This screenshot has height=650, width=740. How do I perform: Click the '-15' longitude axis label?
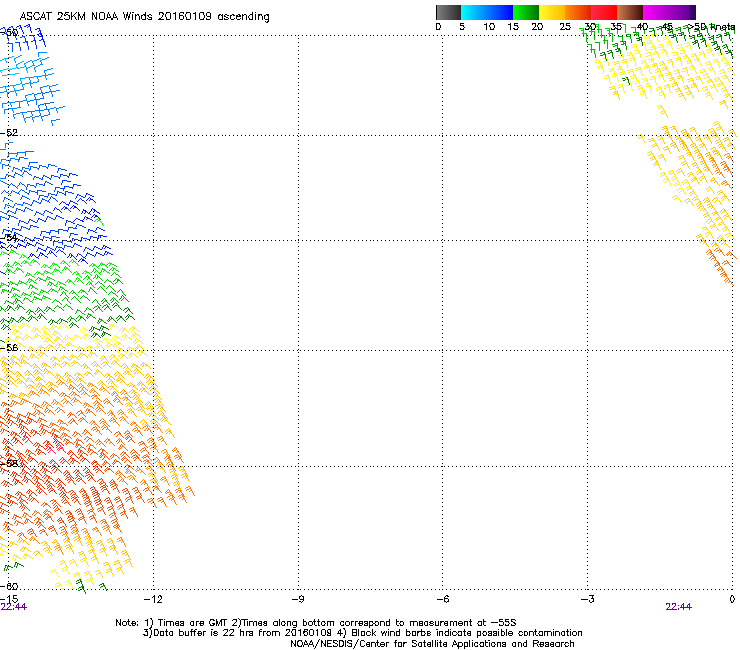tap(9, 599)
